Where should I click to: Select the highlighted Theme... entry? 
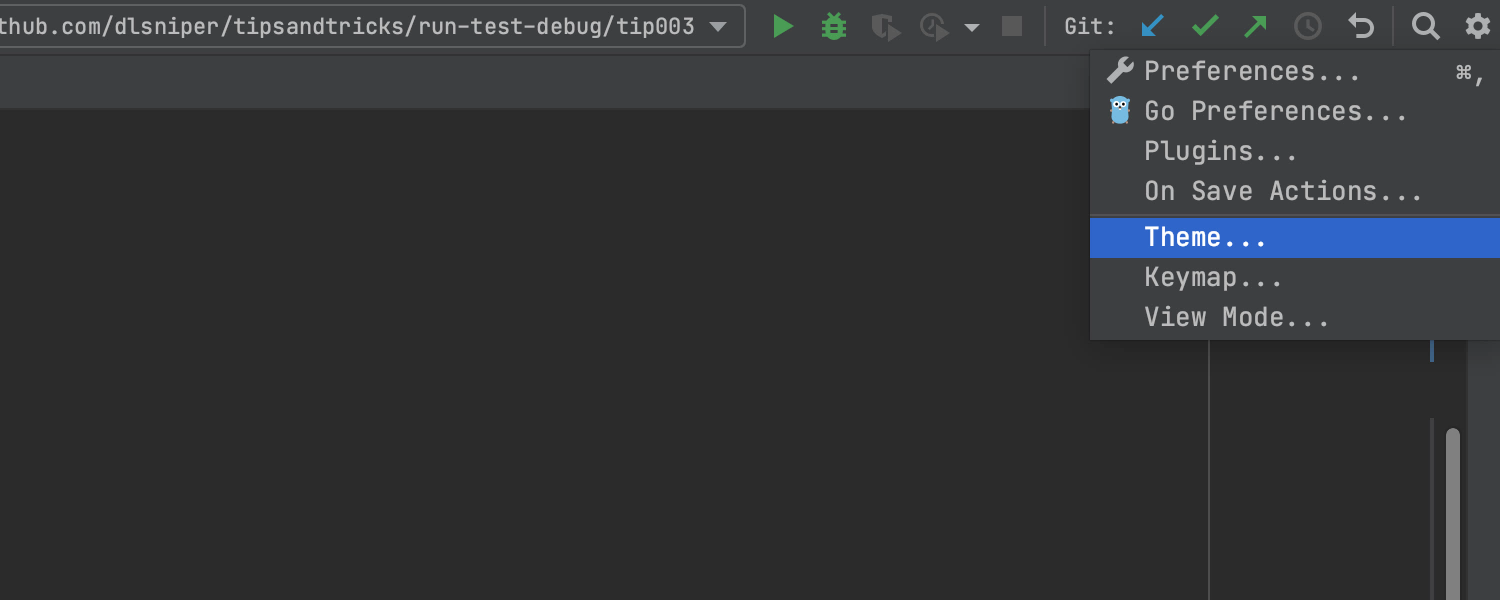(x=1205, y=238)
